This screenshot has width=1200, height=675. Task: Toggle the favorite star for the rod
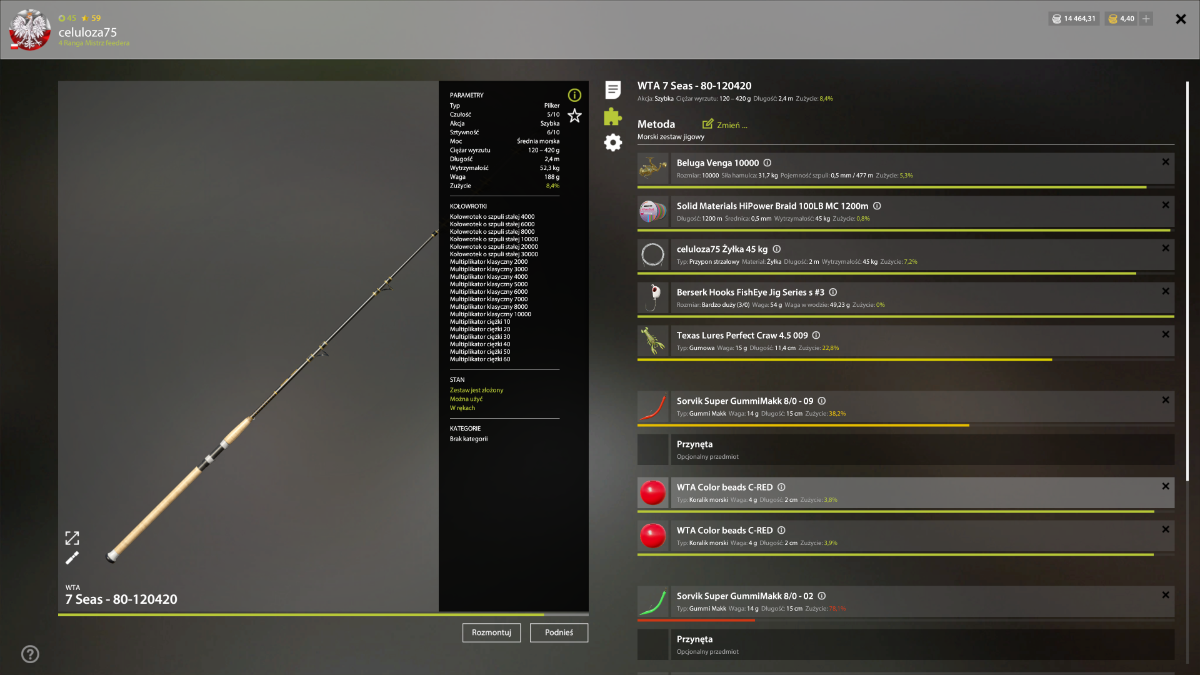coord(574,116)
